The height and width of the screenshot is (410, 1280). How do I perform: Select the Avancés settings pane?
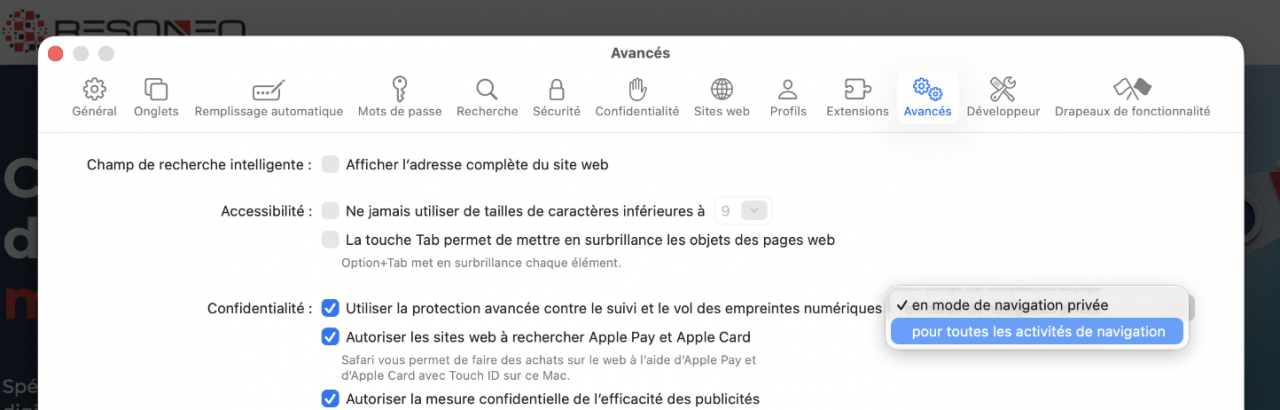pyautogui.click(x=927, y=98)
